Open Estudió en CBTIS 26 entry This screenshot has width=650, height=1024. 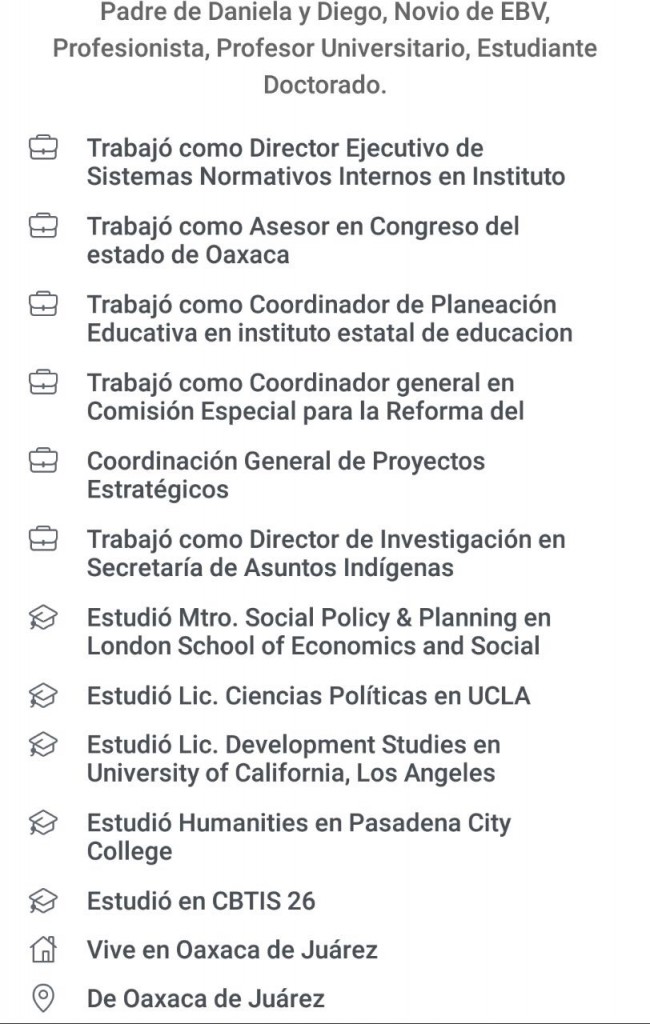[201, 901]
